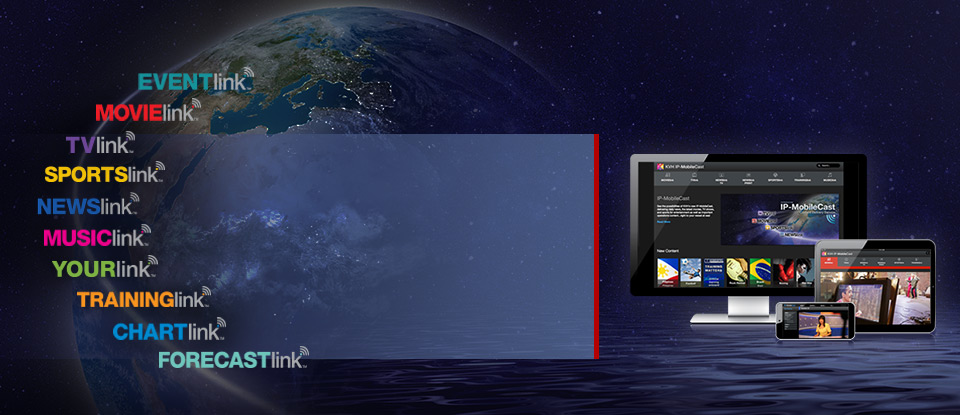Open the red boxing gloves thumbnail
960x415 pixels.
(x=784, y=272)
